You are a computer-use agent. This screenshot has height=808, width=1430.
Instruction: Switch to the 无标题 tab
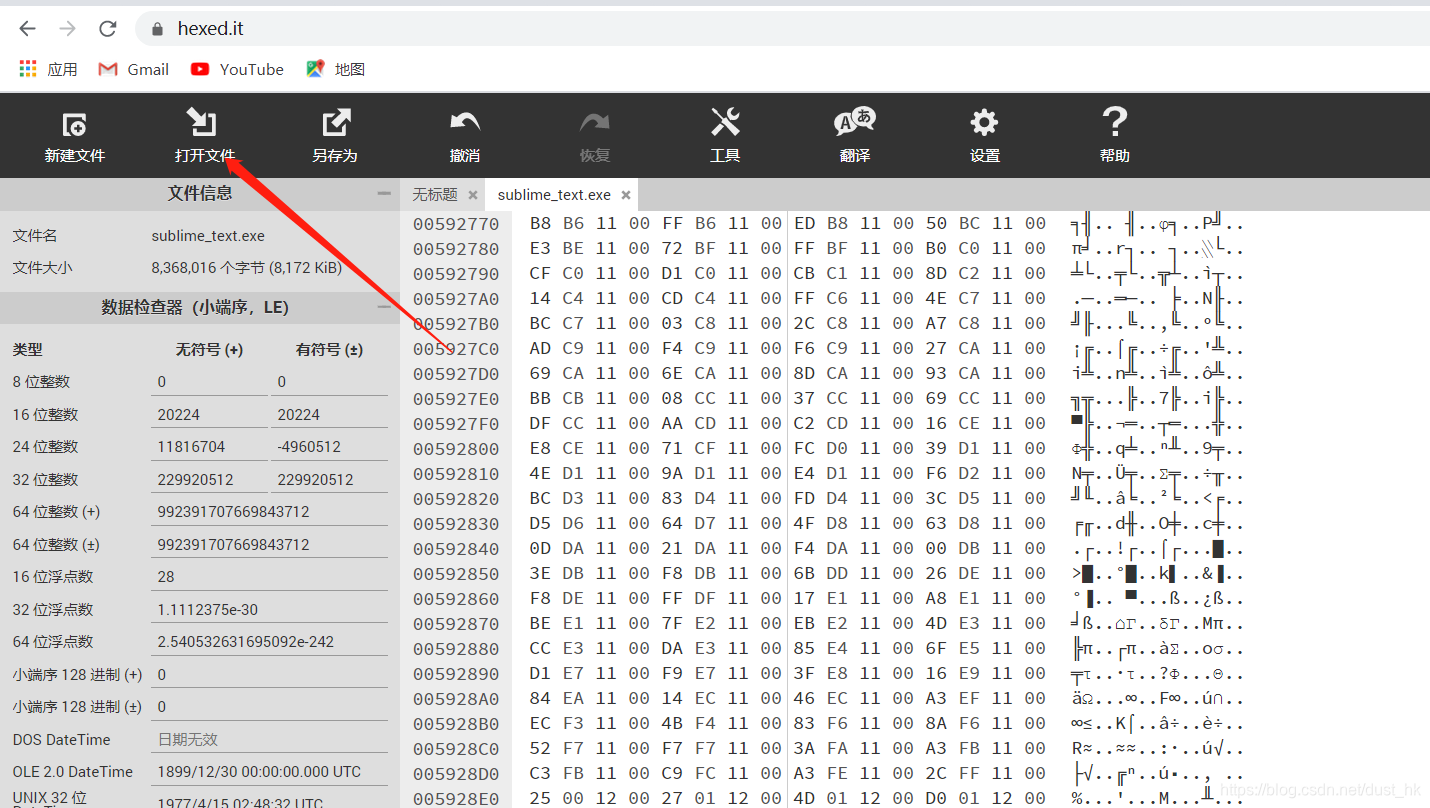tap(435, 195)
